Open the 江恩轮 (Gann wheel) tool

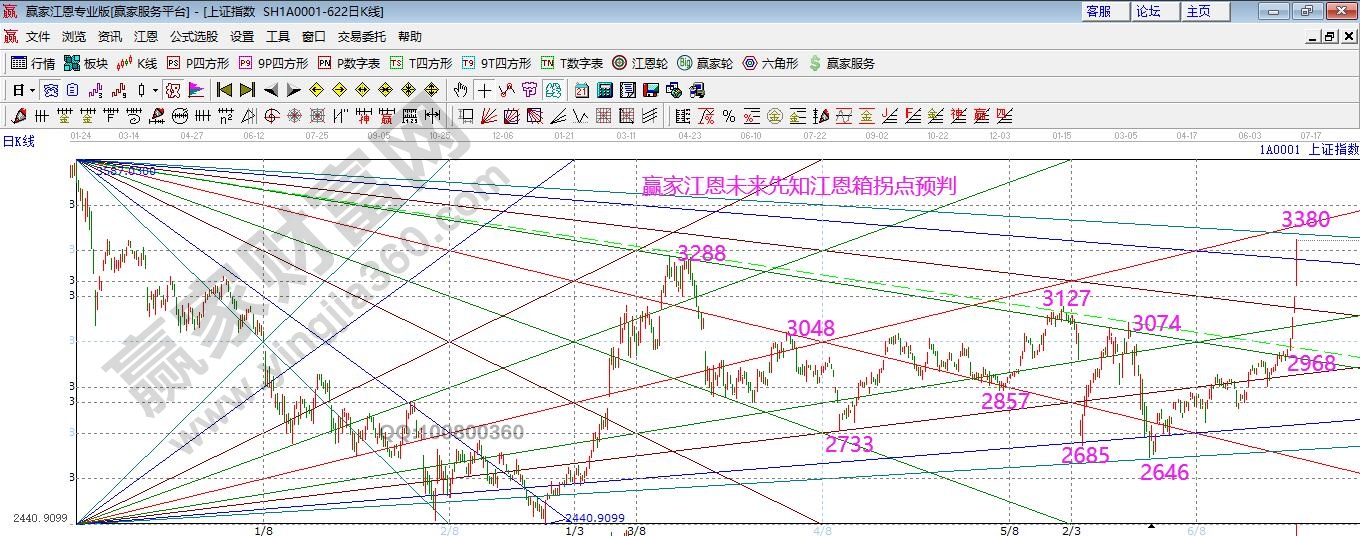(x=636, y=63)
